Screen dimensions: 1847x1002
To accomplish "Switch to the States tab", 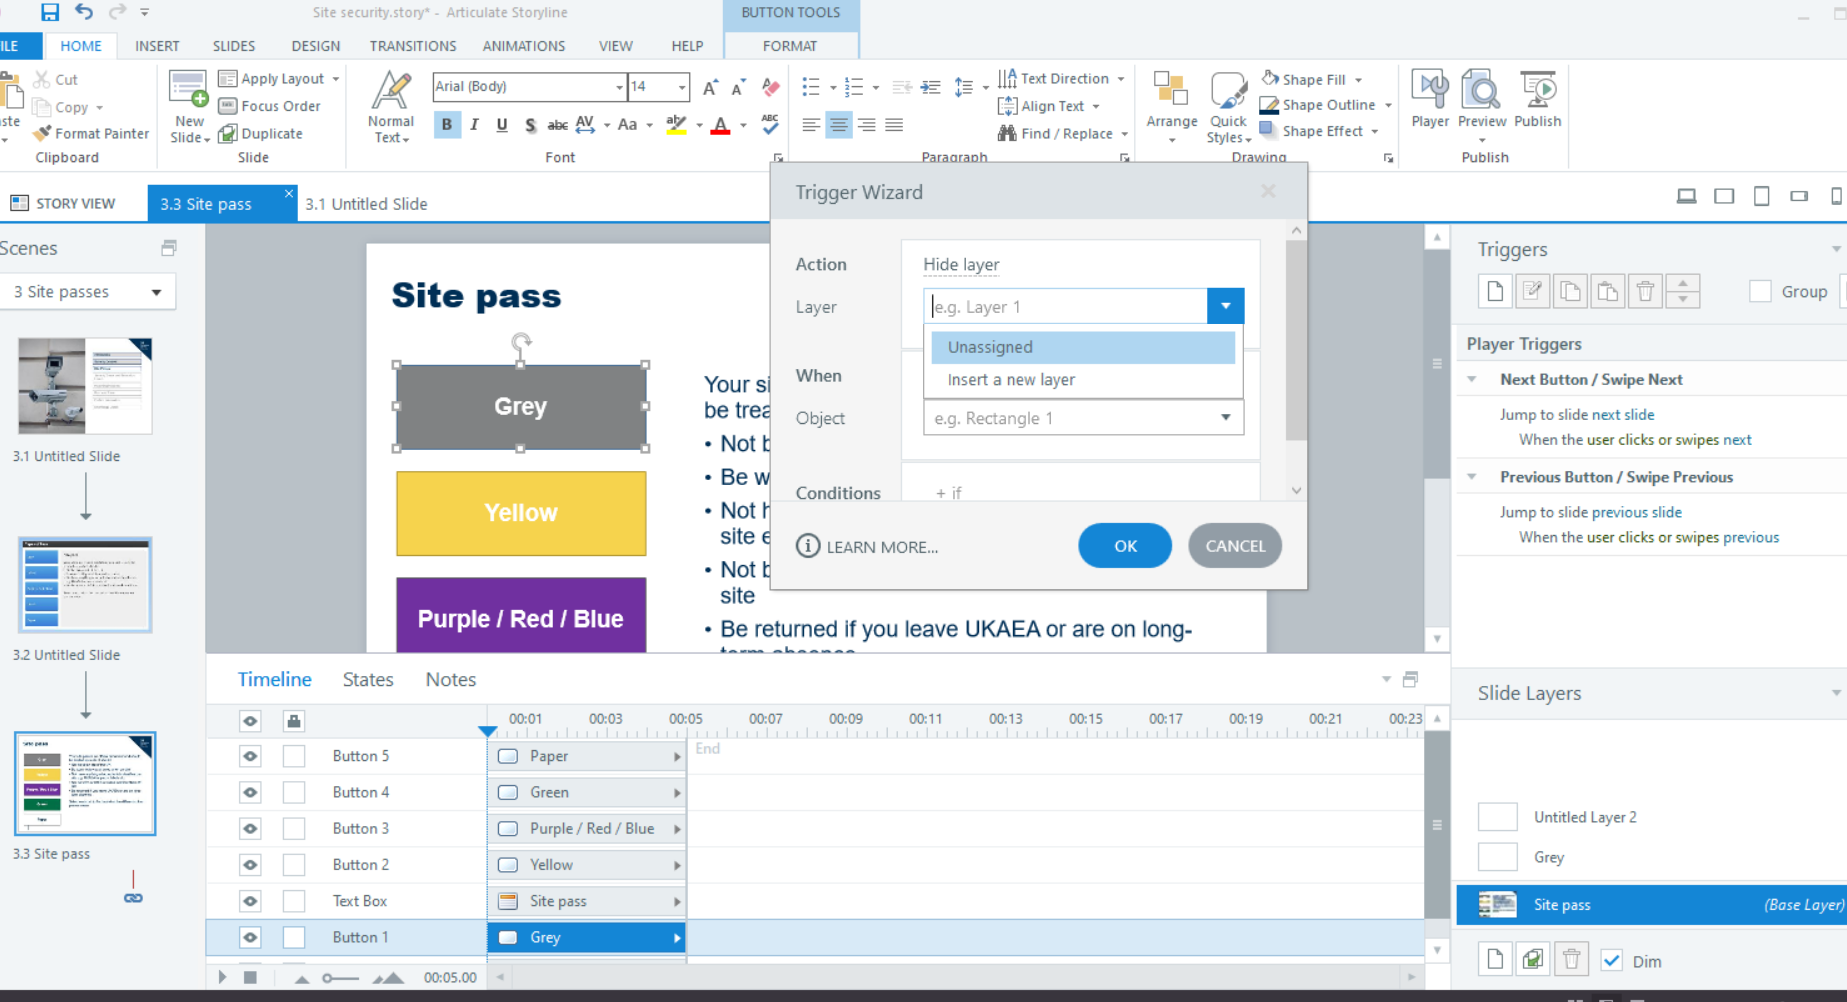I will [x=368, y=680].
